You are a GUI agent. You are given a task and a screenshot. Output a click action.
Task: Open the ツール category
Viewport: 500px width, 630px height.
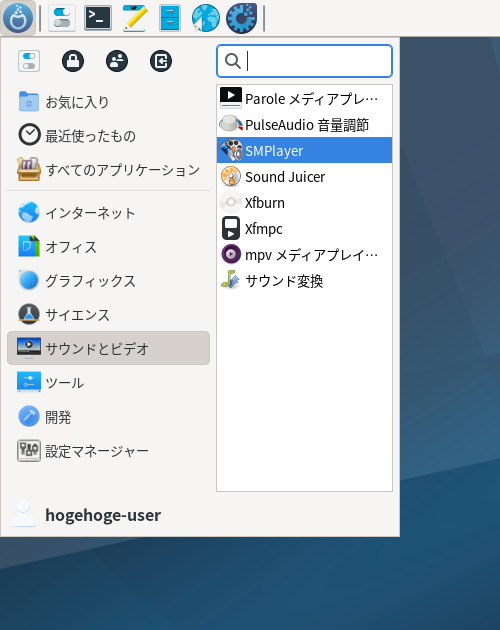pos(109,382)
